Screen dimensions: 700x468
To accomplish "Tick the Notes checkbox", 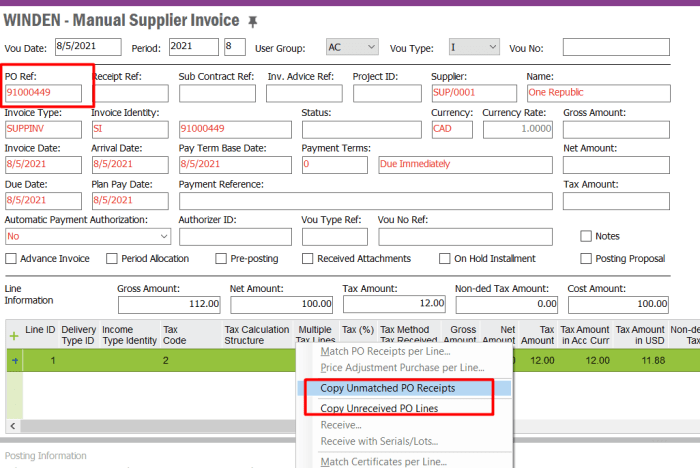I will (x=586, y=236).
